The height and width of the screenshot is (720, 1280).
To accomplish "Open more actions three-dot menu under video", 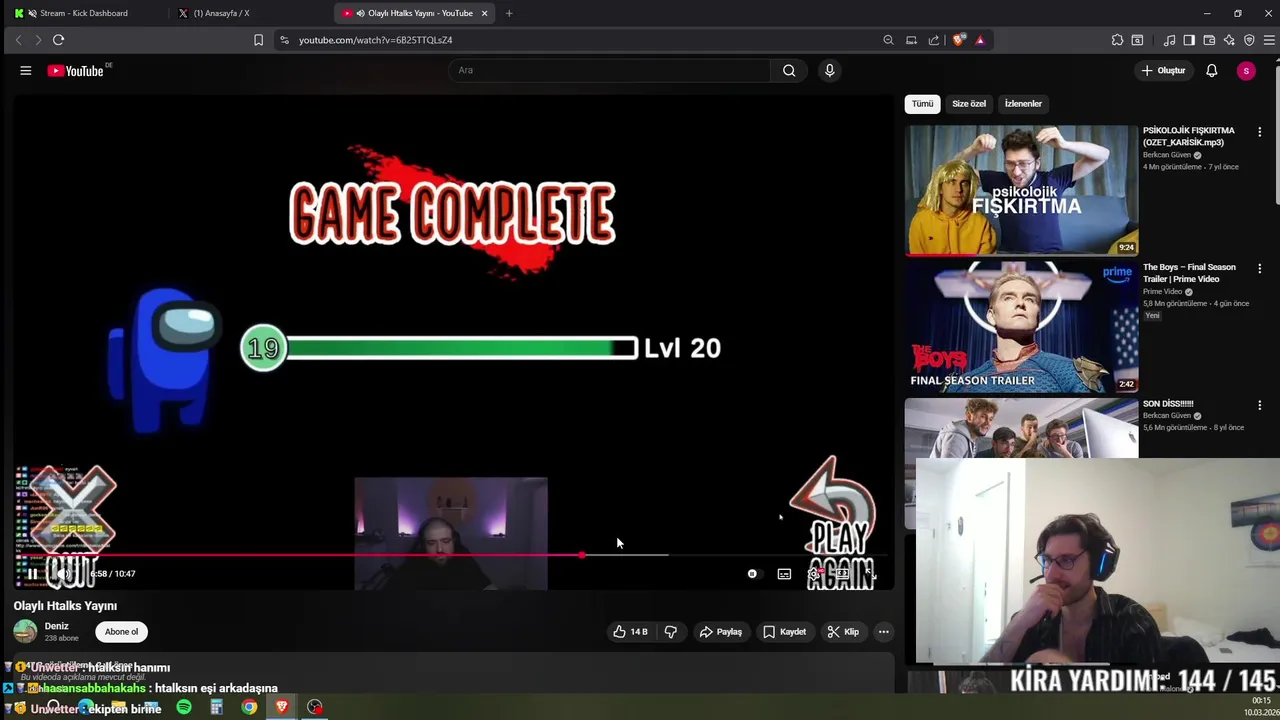I will [x=883, y=632].
